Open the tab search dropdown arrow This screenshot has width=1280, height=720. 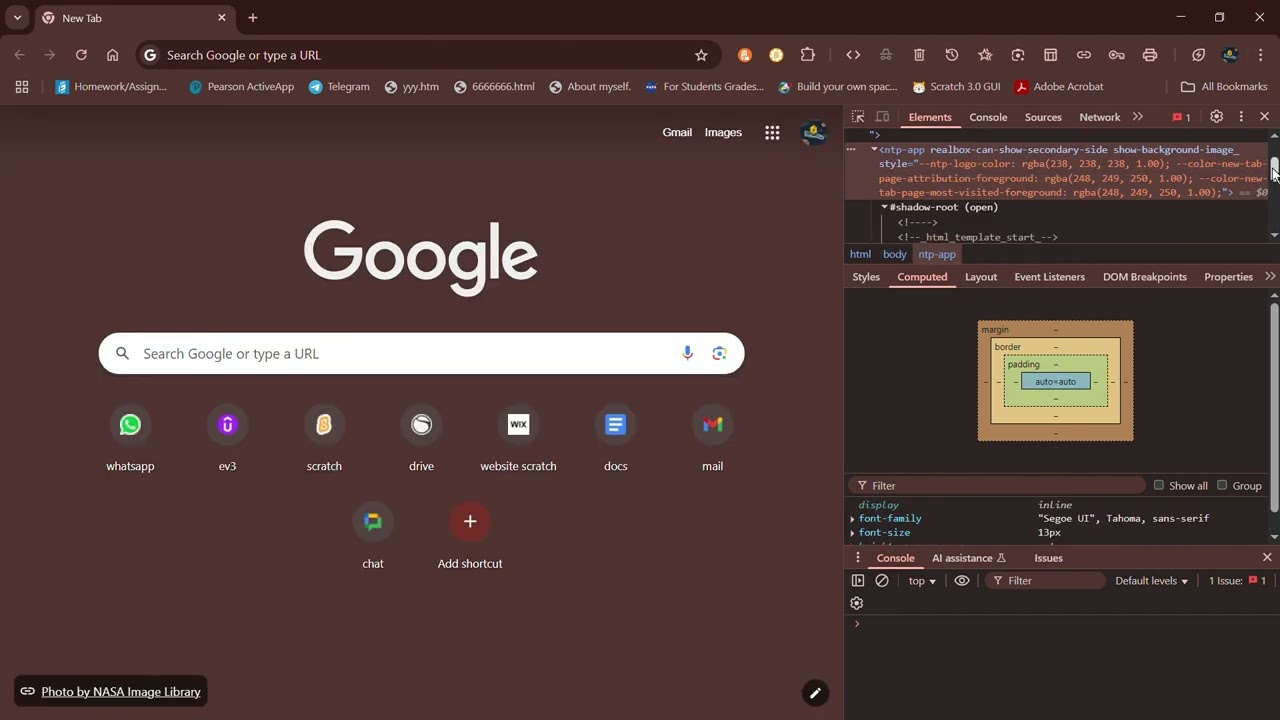[x=17, y=18]
